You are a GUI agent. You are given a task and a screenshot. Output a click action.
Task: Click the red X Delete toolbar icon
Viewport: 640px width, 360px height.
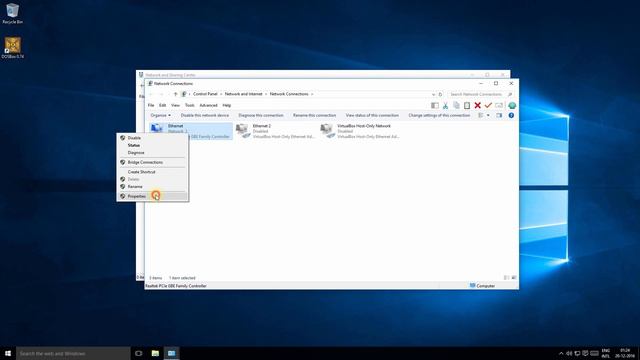tap(478, 106)
